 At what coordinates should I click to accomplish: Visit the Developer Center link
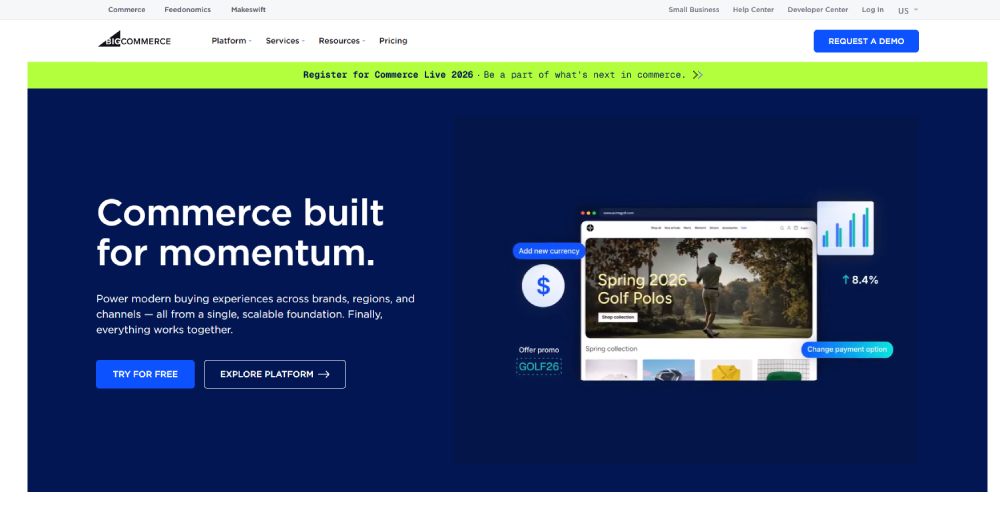[x=817, y=10]
